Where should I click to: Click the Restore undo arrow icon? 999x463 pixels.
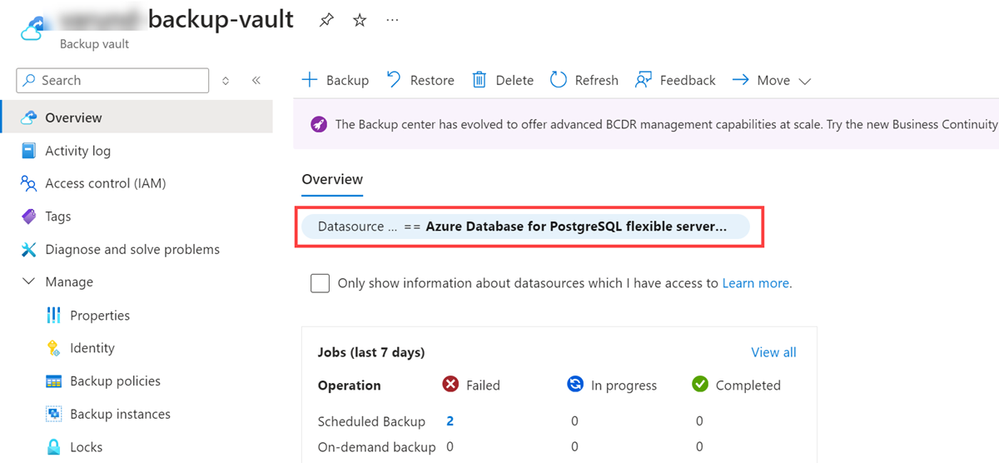point(394,80)
